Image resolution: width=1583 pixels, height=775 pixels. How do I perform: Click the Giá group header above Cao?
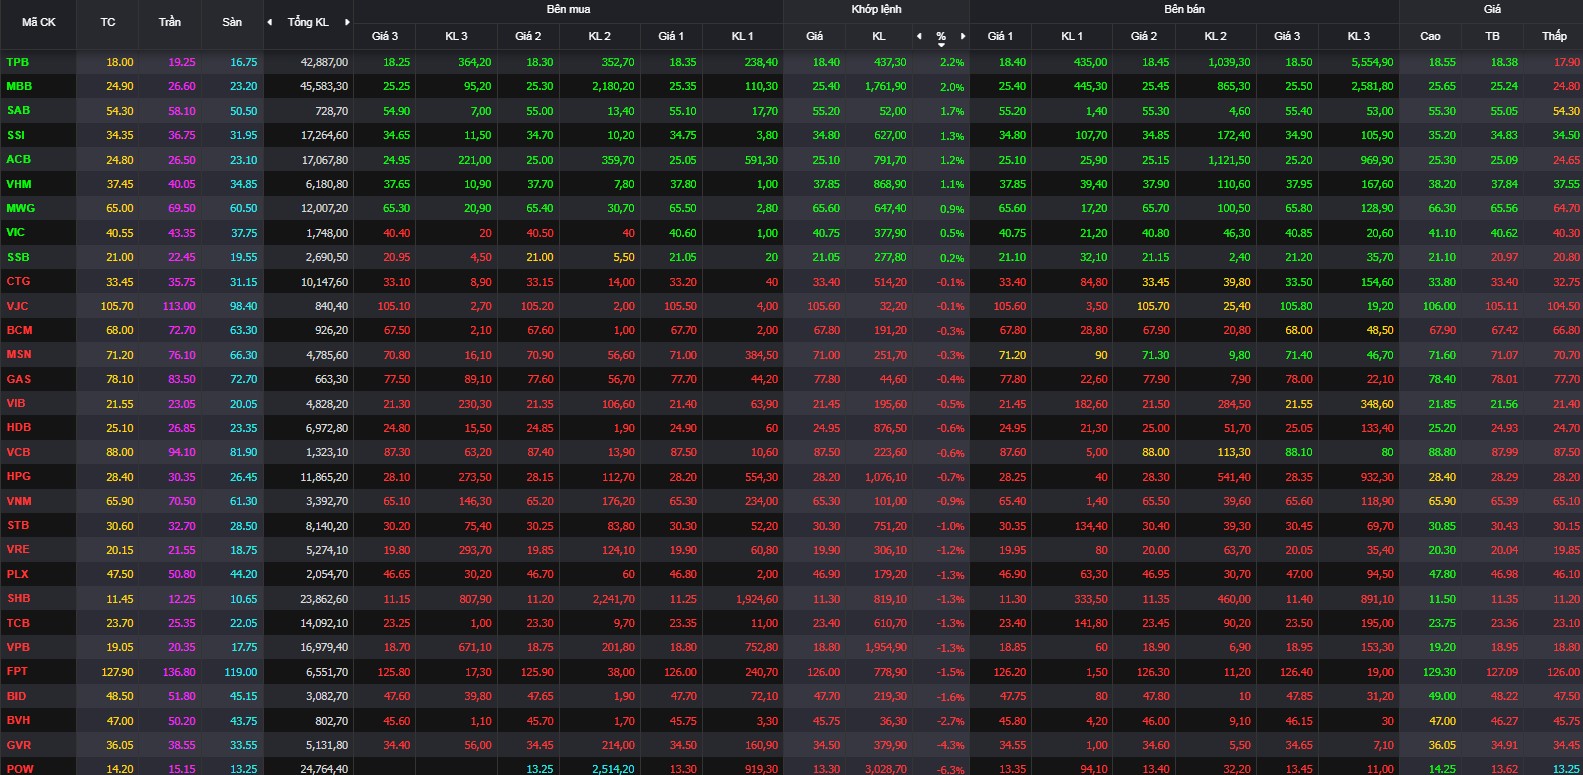click(x=1492, y=9)
